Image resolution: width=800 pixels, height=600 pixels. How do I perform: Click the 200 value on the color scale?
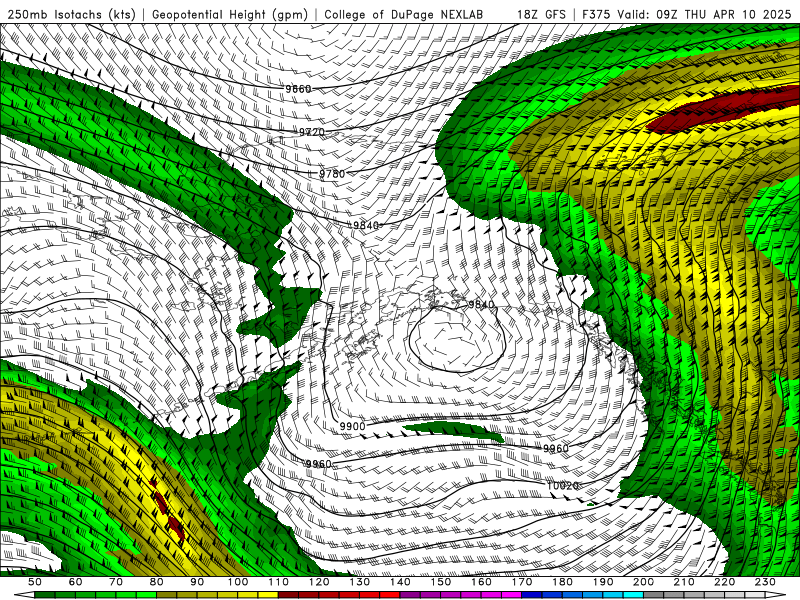tap(643, 582)
